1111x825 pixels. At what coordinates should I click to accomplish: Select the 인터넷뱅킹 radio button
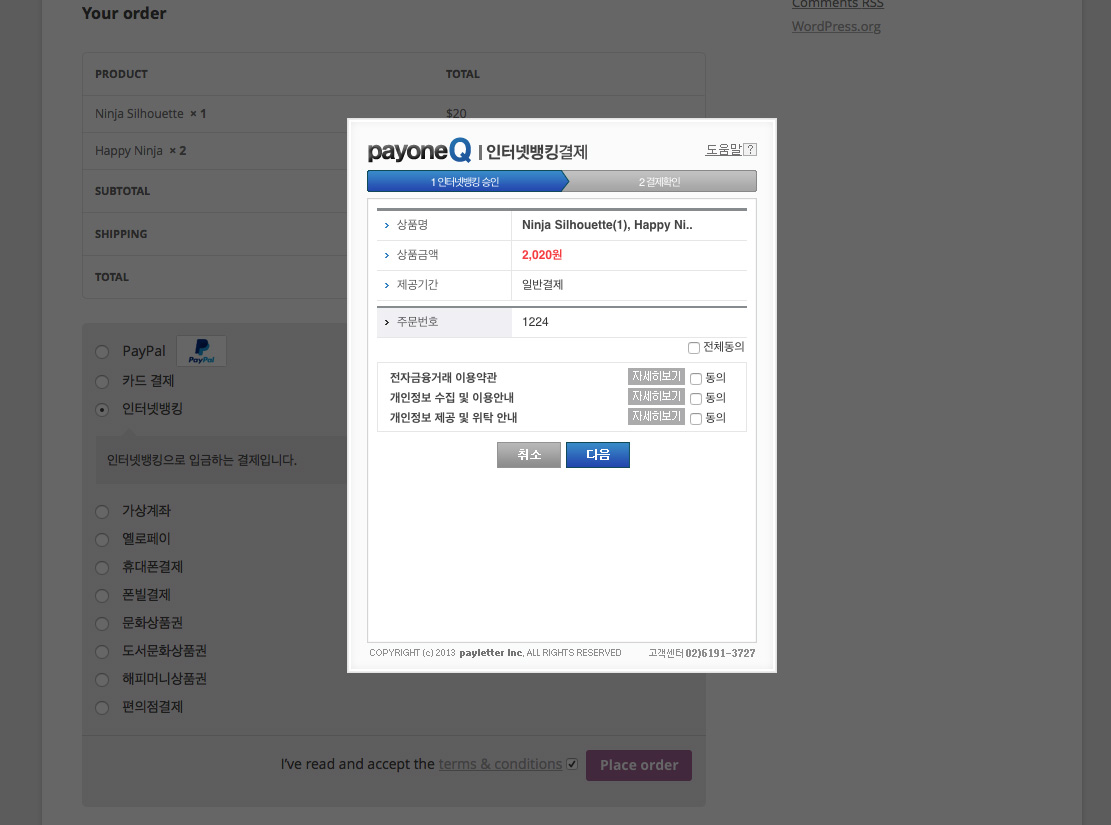click(x=102, y=410)
